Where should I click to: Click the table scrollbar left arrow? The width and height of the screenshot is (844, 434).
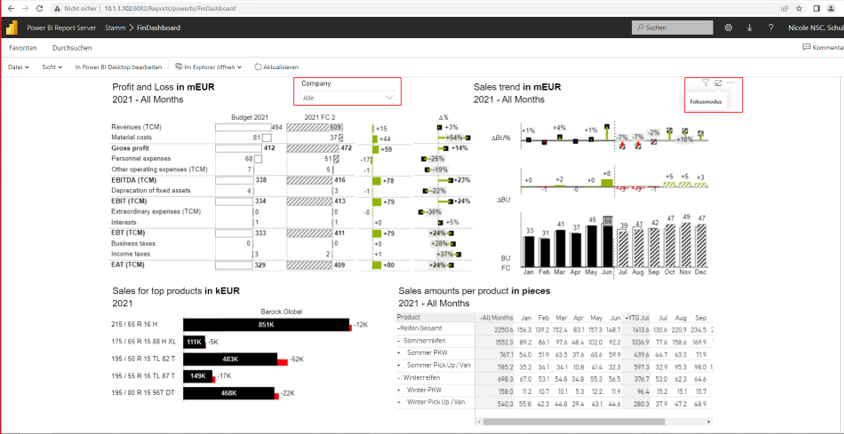479,422
